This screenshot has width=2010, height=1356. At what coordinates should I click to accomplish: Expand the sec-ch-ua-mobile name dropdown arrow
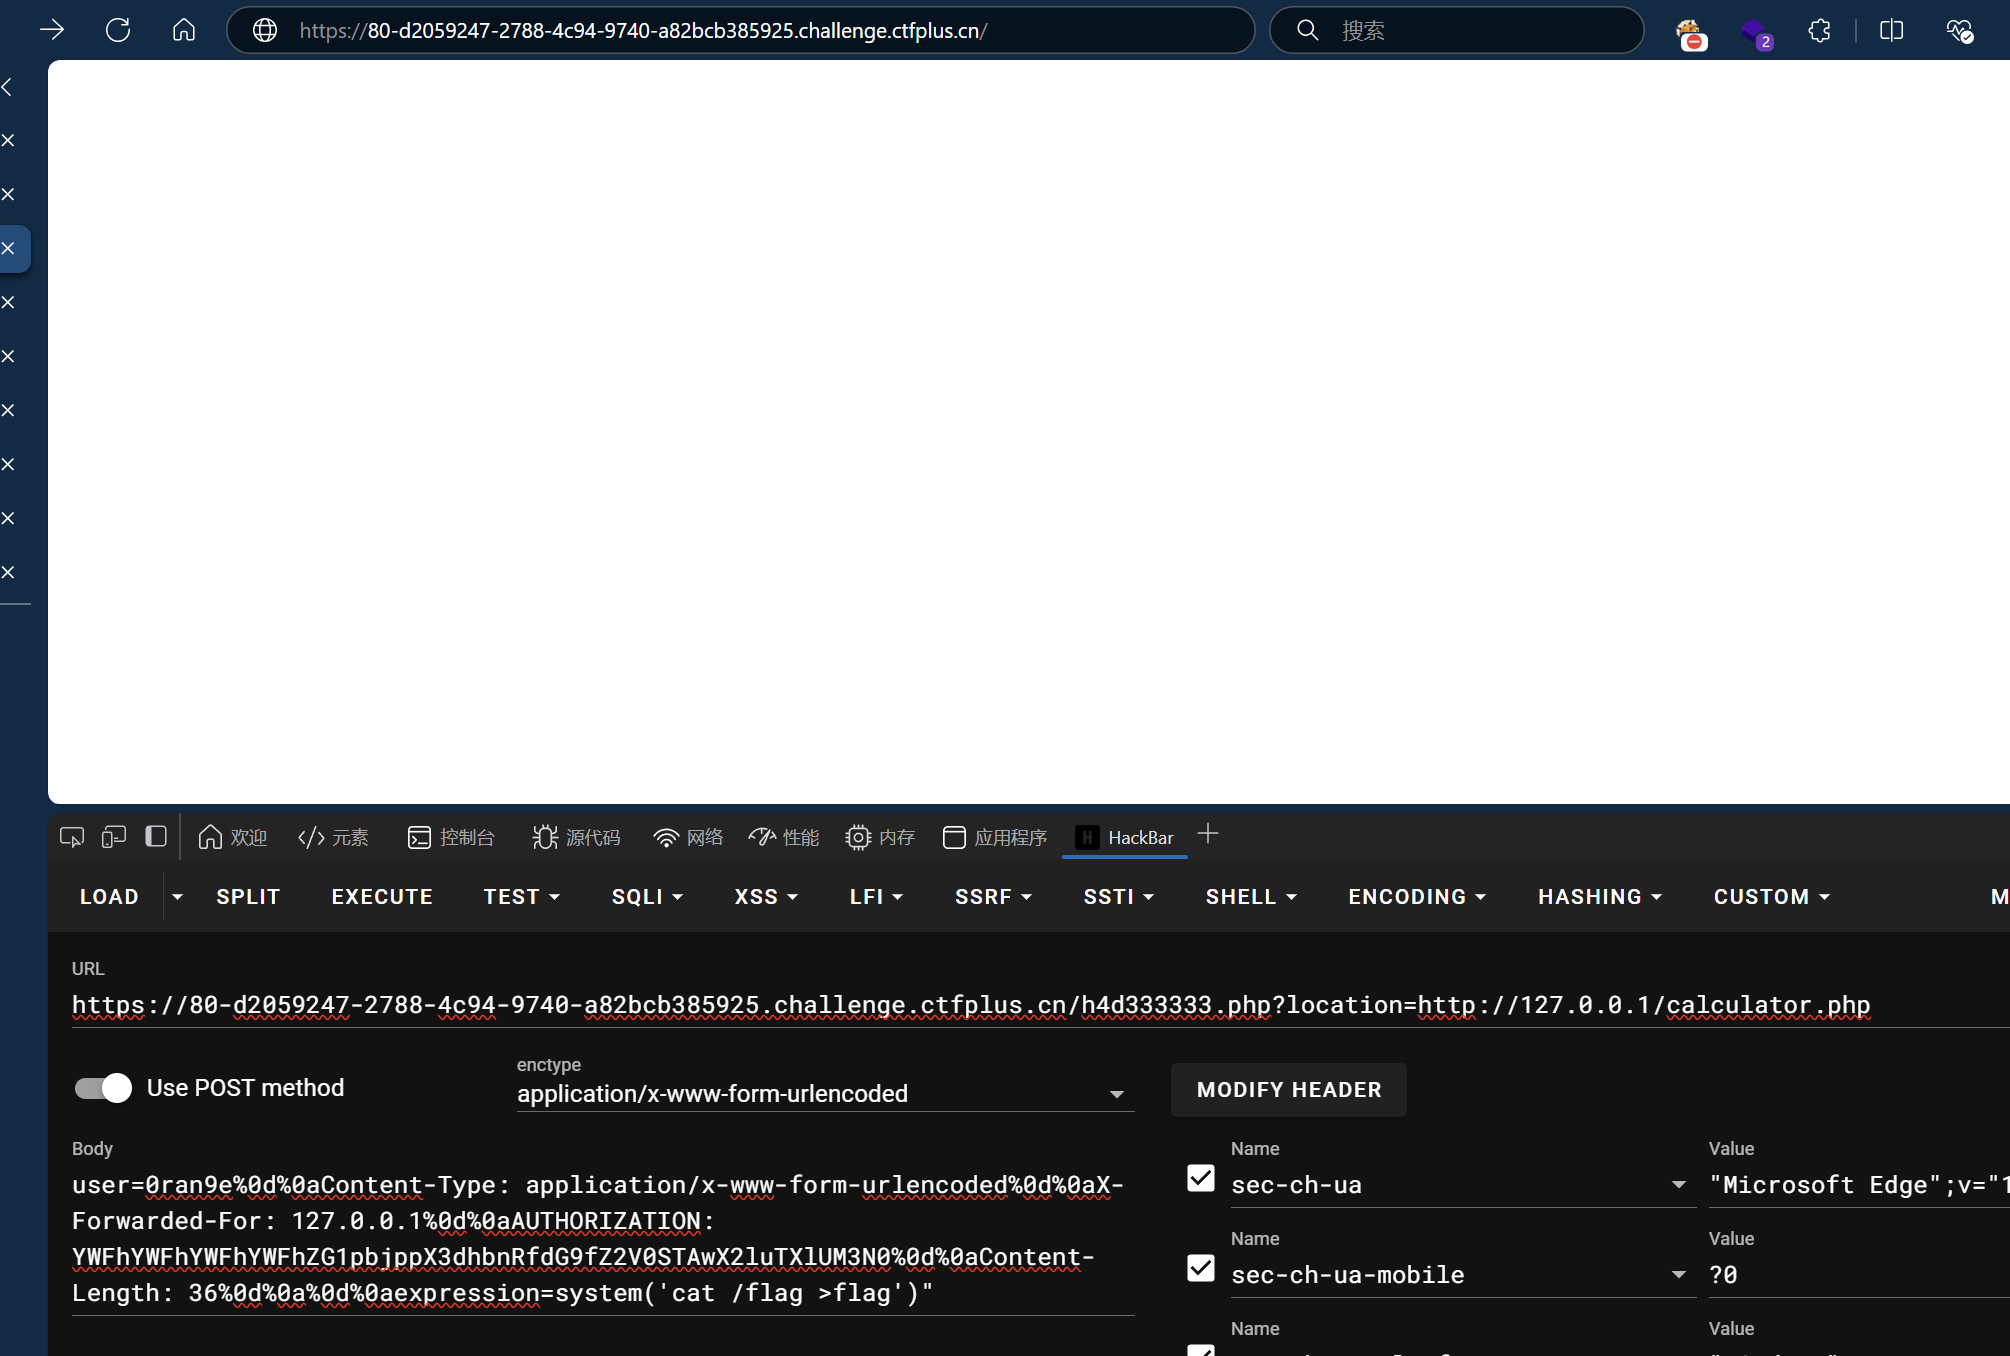coord(1679,1275)
